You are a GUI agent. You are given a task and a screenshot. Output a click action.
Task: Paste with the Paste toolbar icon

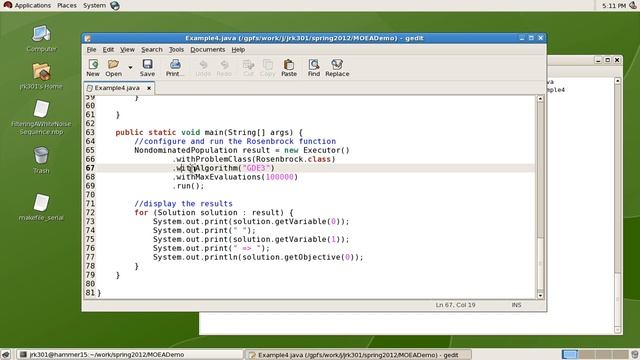tap(289, 68)
